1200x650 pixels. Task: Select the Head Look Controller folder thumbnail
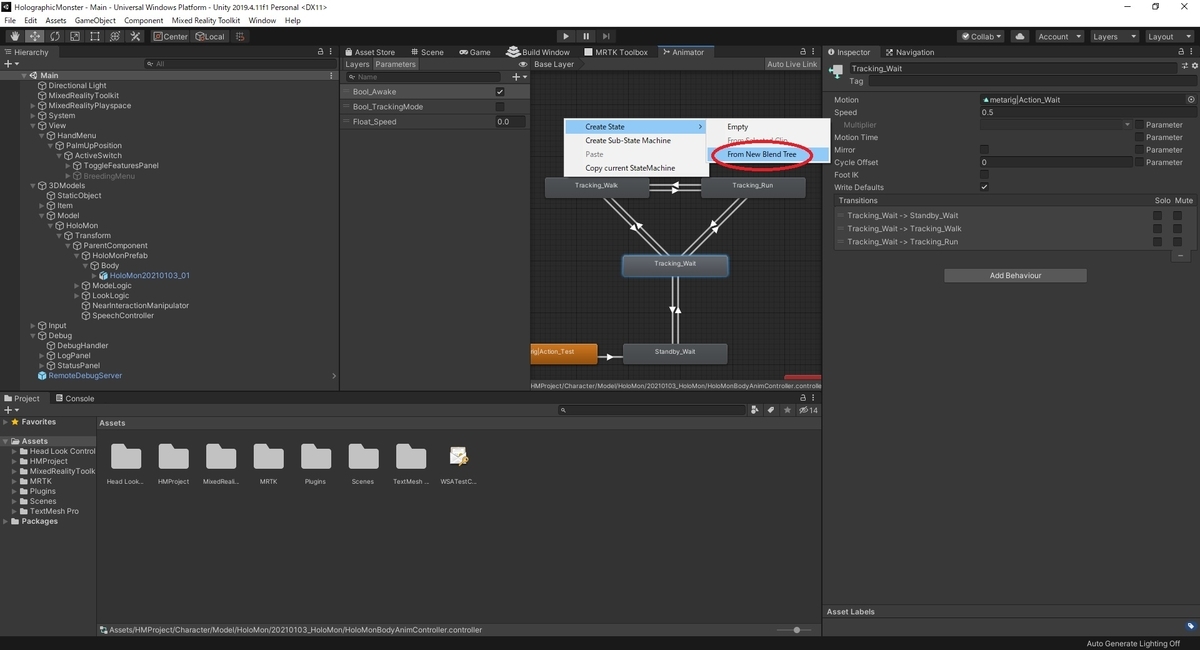pos(126,456)
